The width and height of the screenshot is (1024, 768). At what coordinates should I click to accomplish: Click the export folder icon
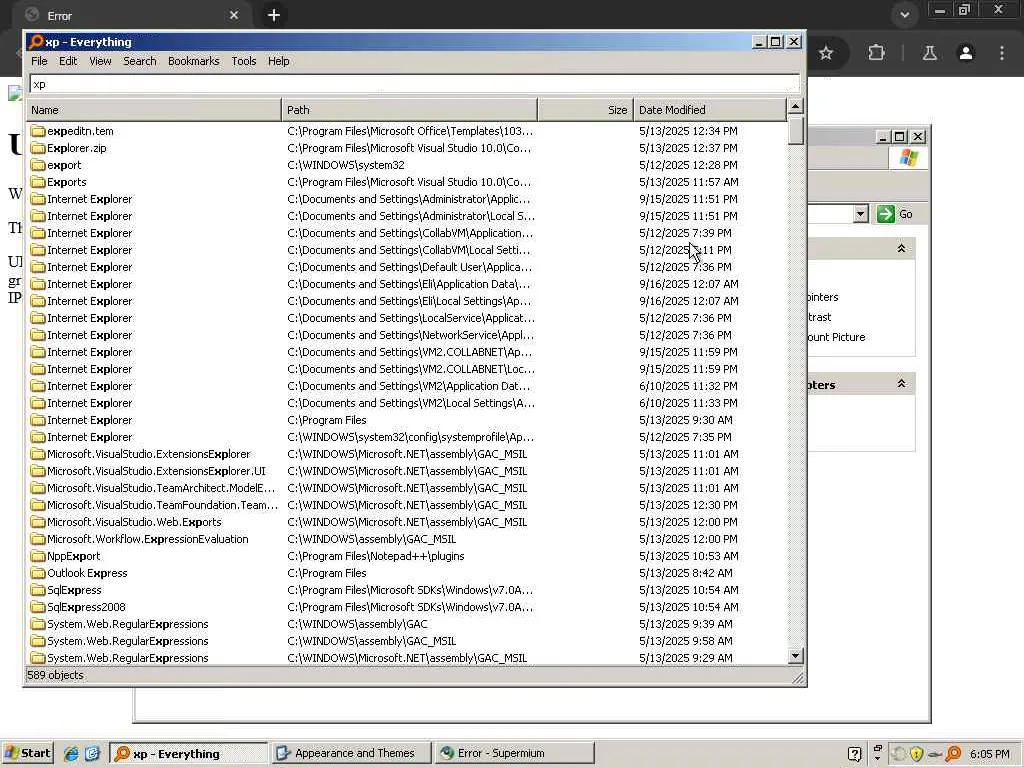click(x=38, y=165)
